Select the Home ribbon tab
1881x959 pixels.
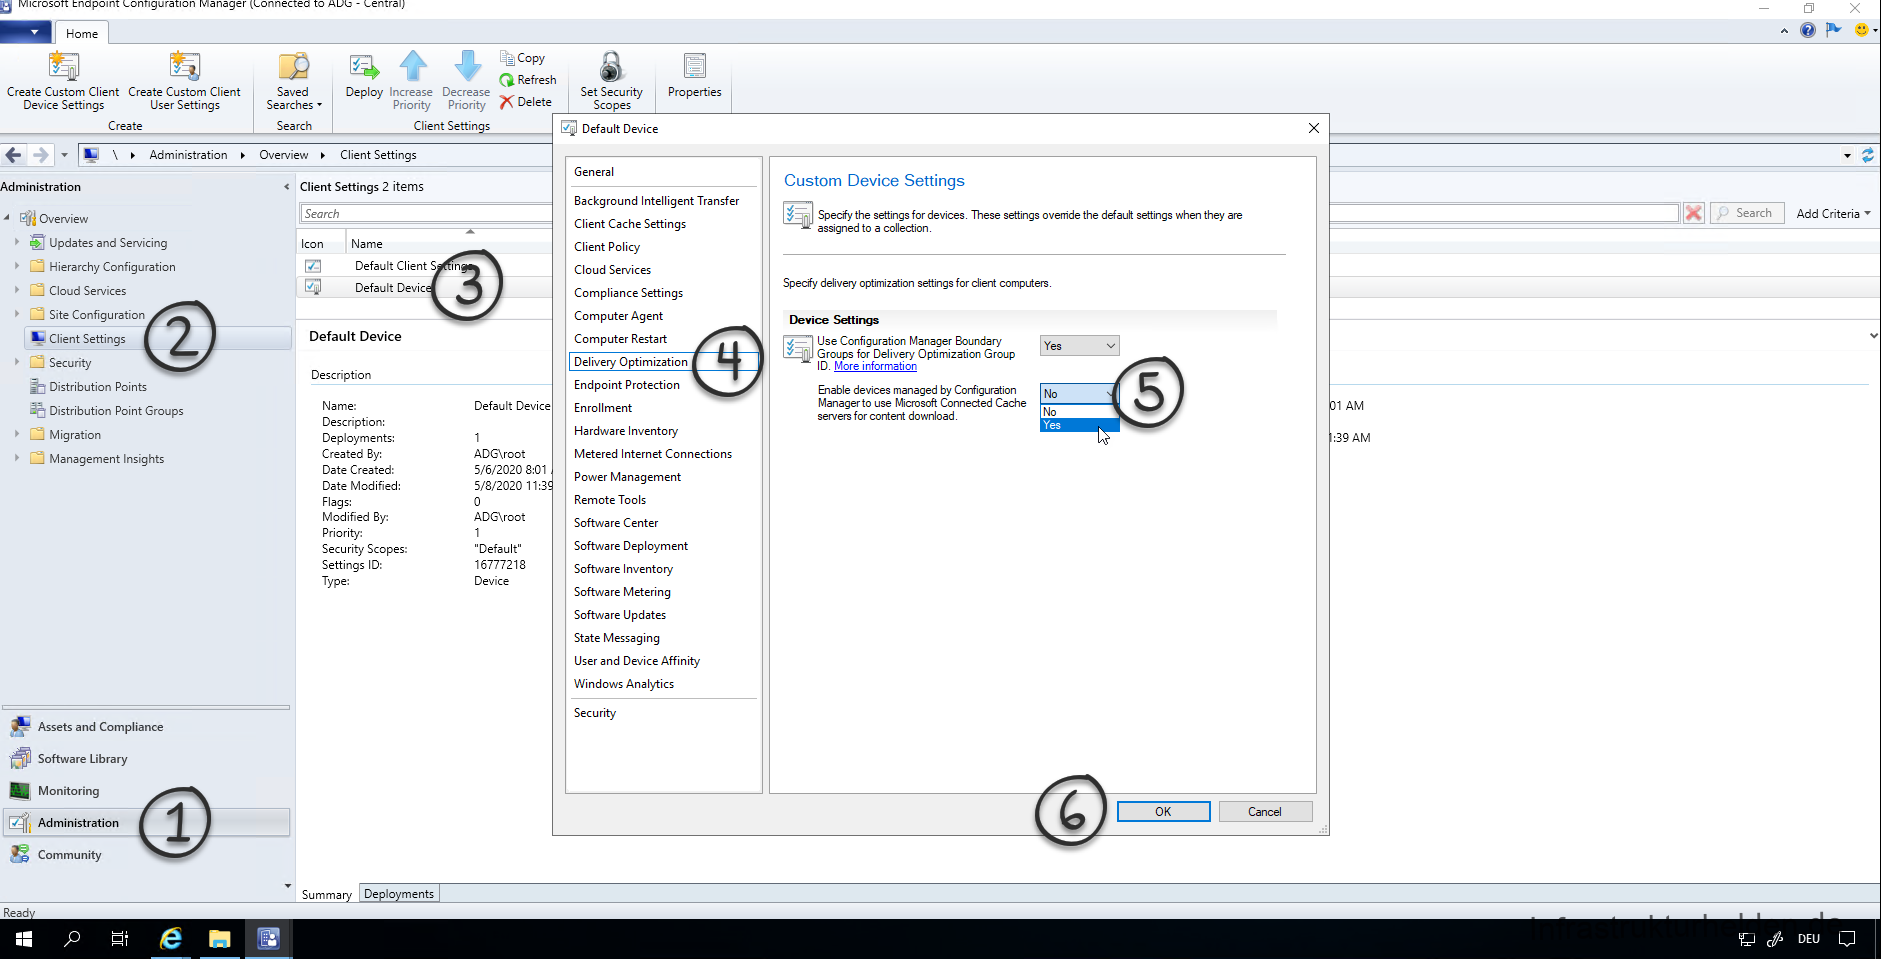point(82,33)
